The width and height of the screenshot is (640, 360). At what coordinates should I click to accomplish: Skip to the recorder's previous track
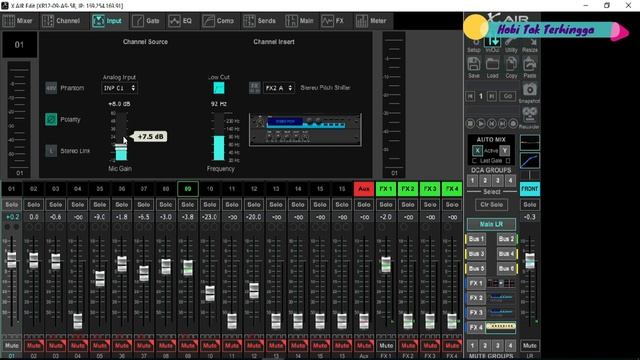tap(492, 123)
